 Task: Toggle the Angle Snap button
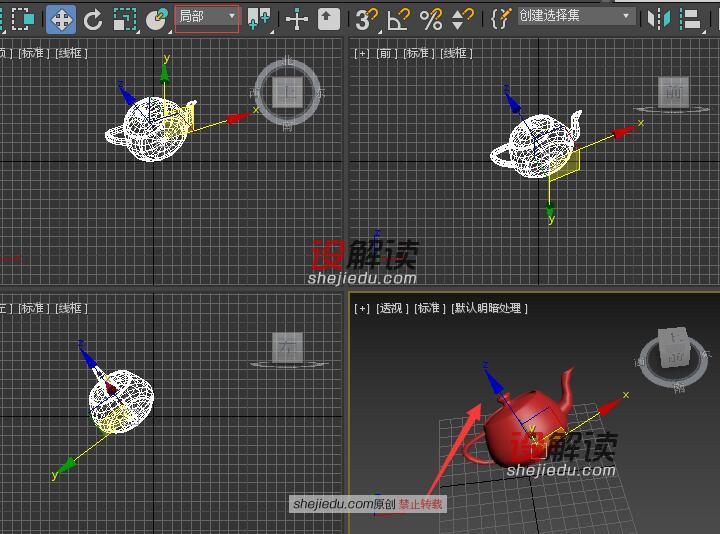[x=399, y=20]
